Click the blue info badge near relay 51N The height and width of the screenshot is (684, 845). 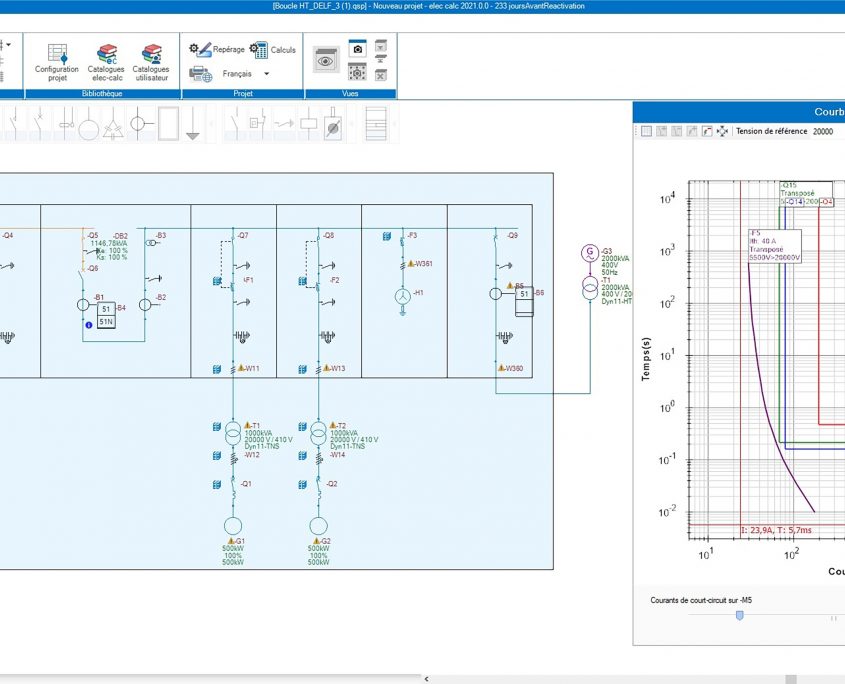click(x=89, y=325)
